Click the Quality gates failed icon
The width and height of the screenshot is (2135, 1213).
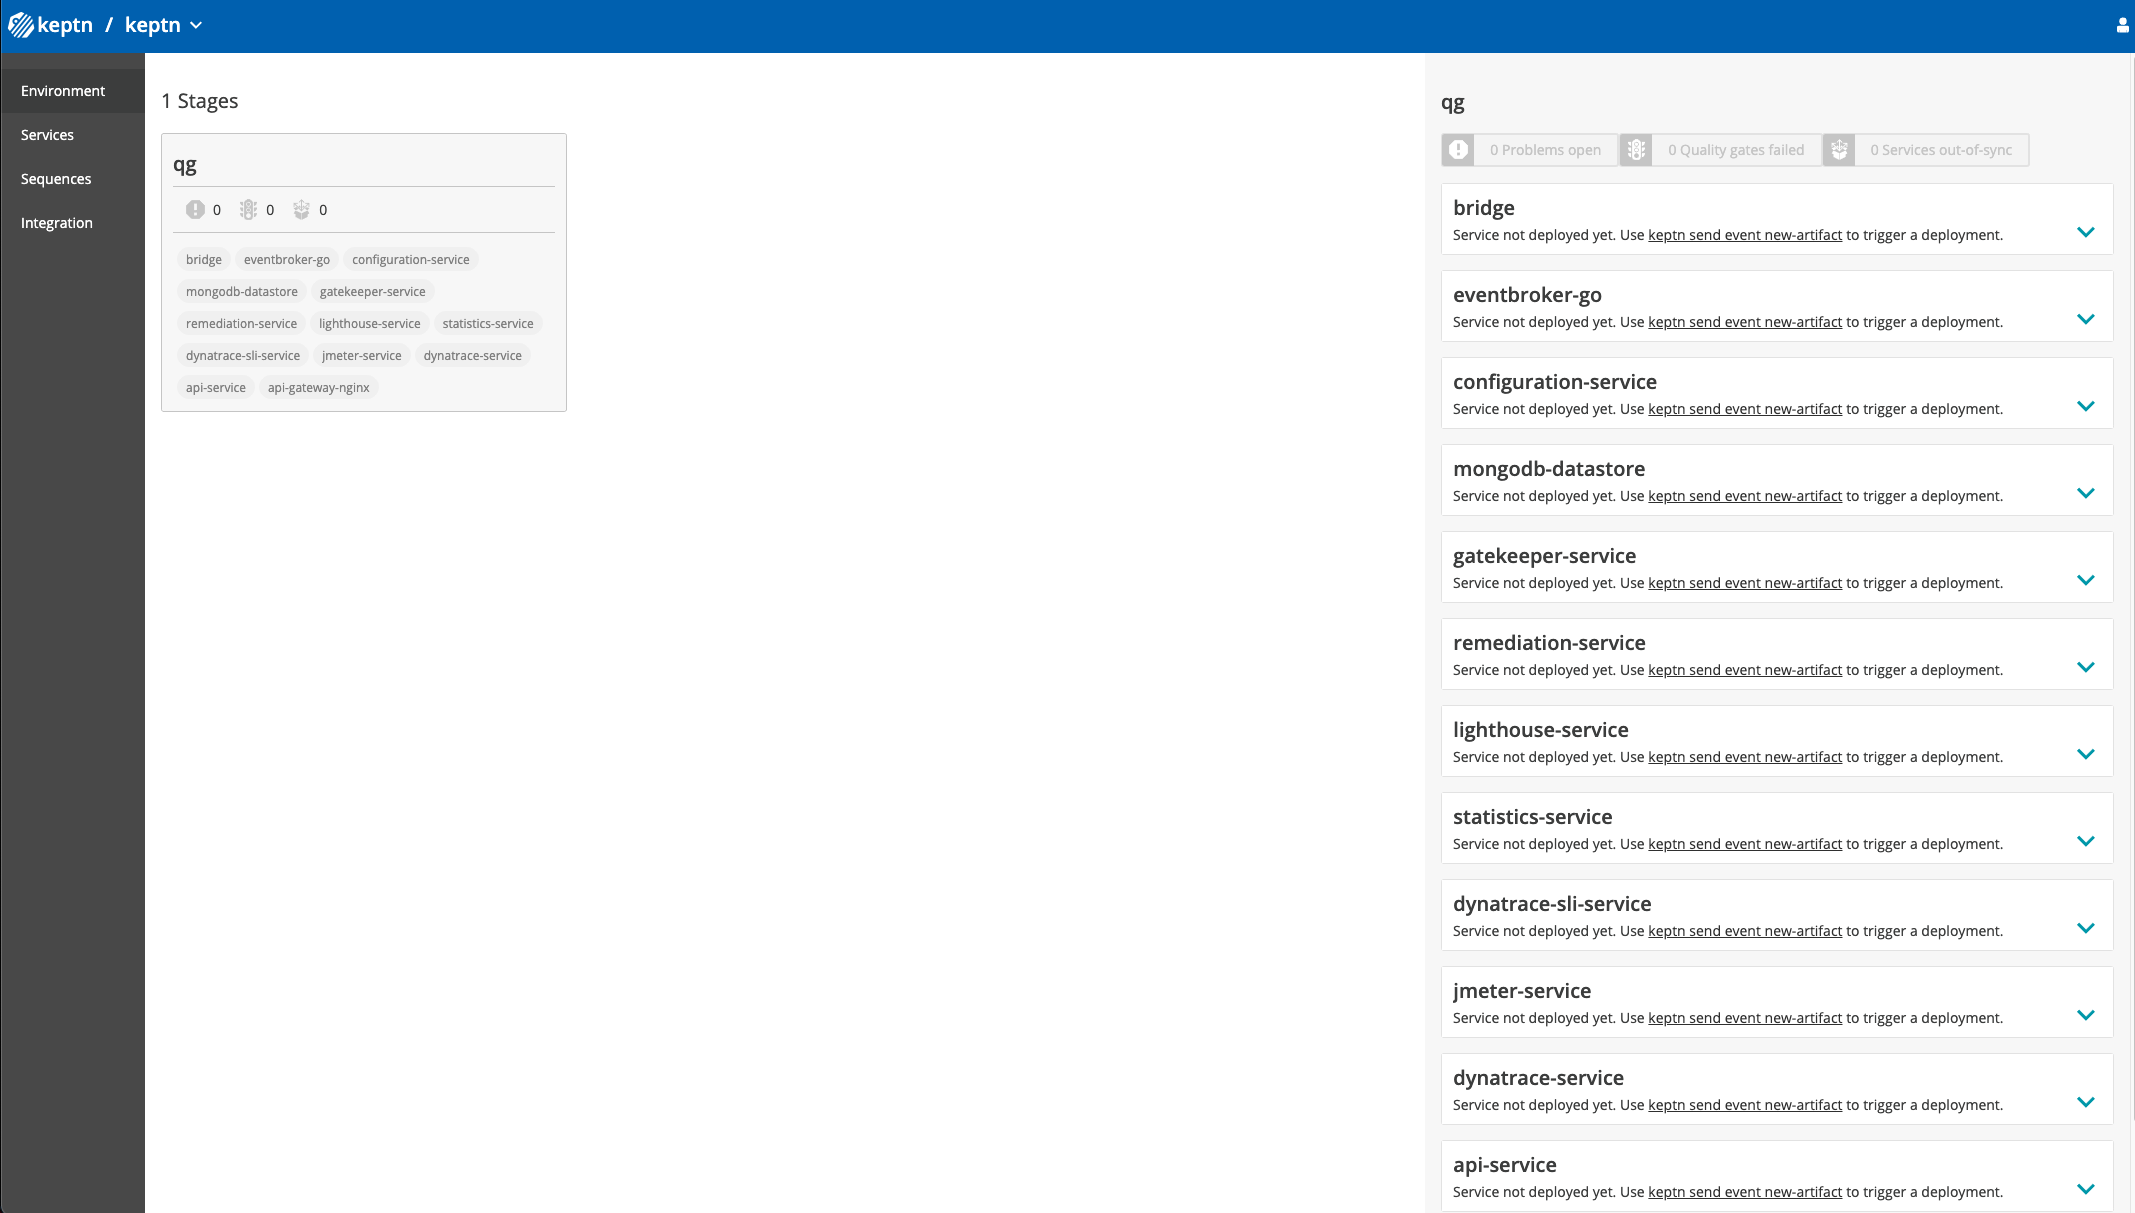(1636, 150)
